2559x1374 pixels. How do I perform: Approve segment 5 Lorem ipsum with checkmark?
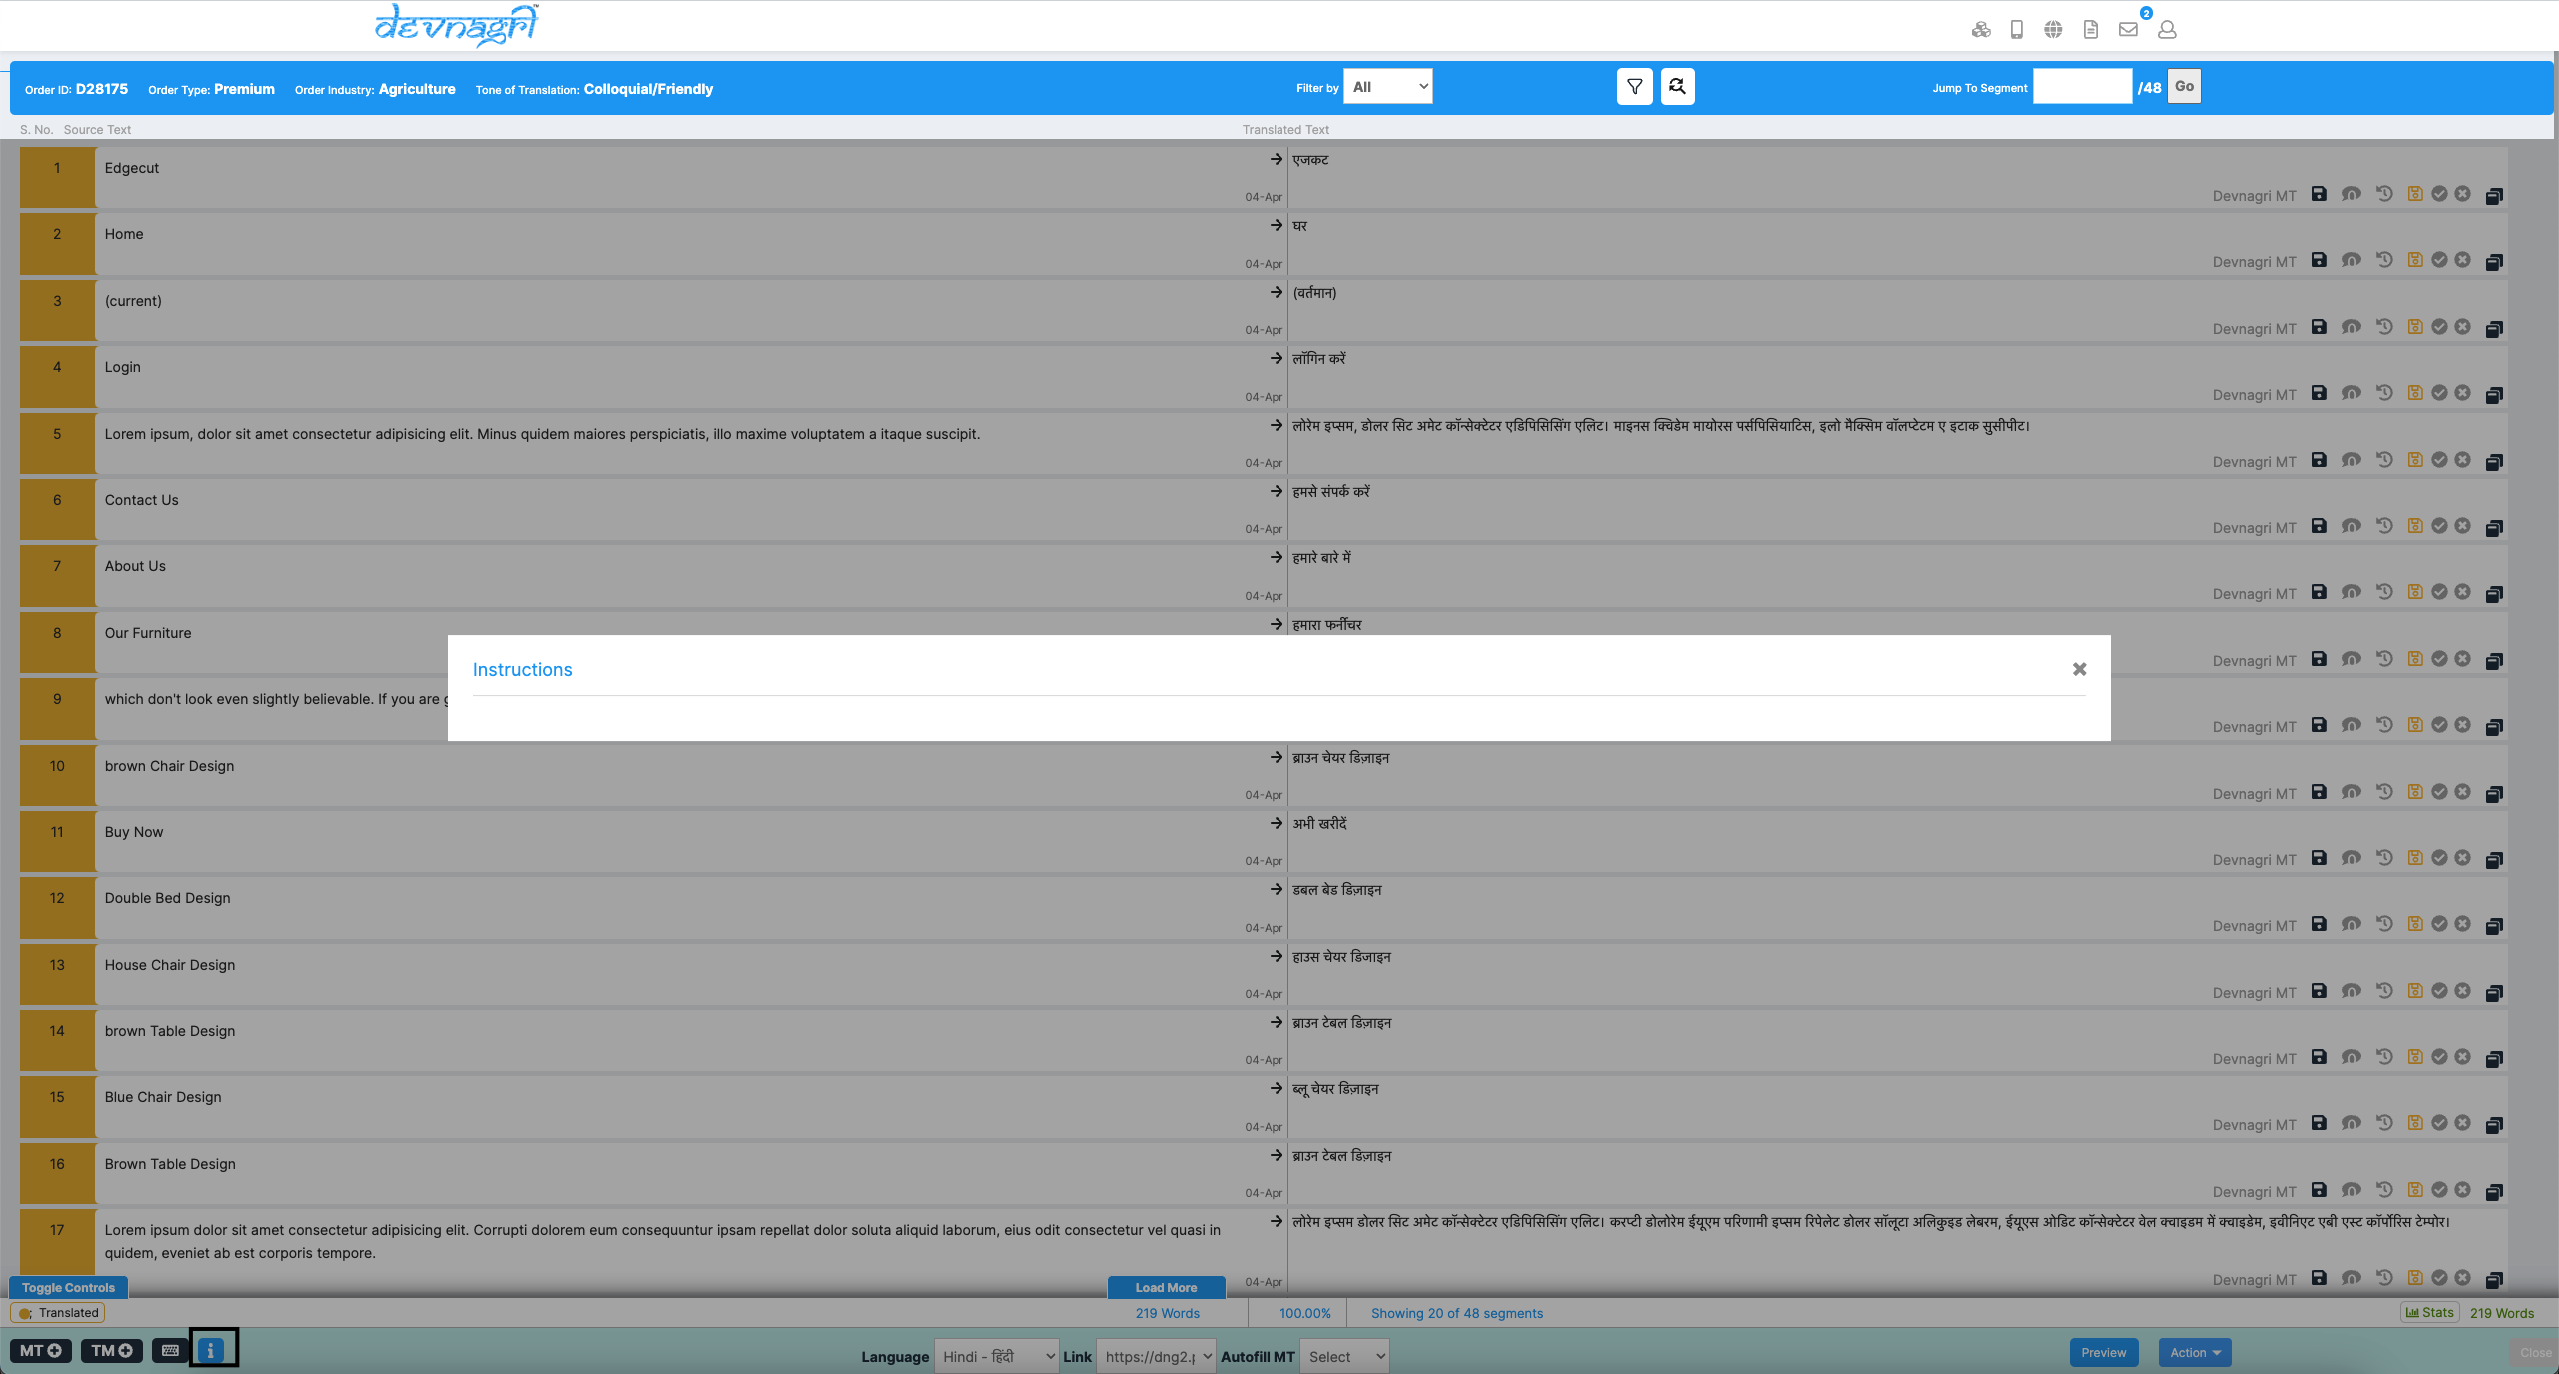(x=2440, y=460)
